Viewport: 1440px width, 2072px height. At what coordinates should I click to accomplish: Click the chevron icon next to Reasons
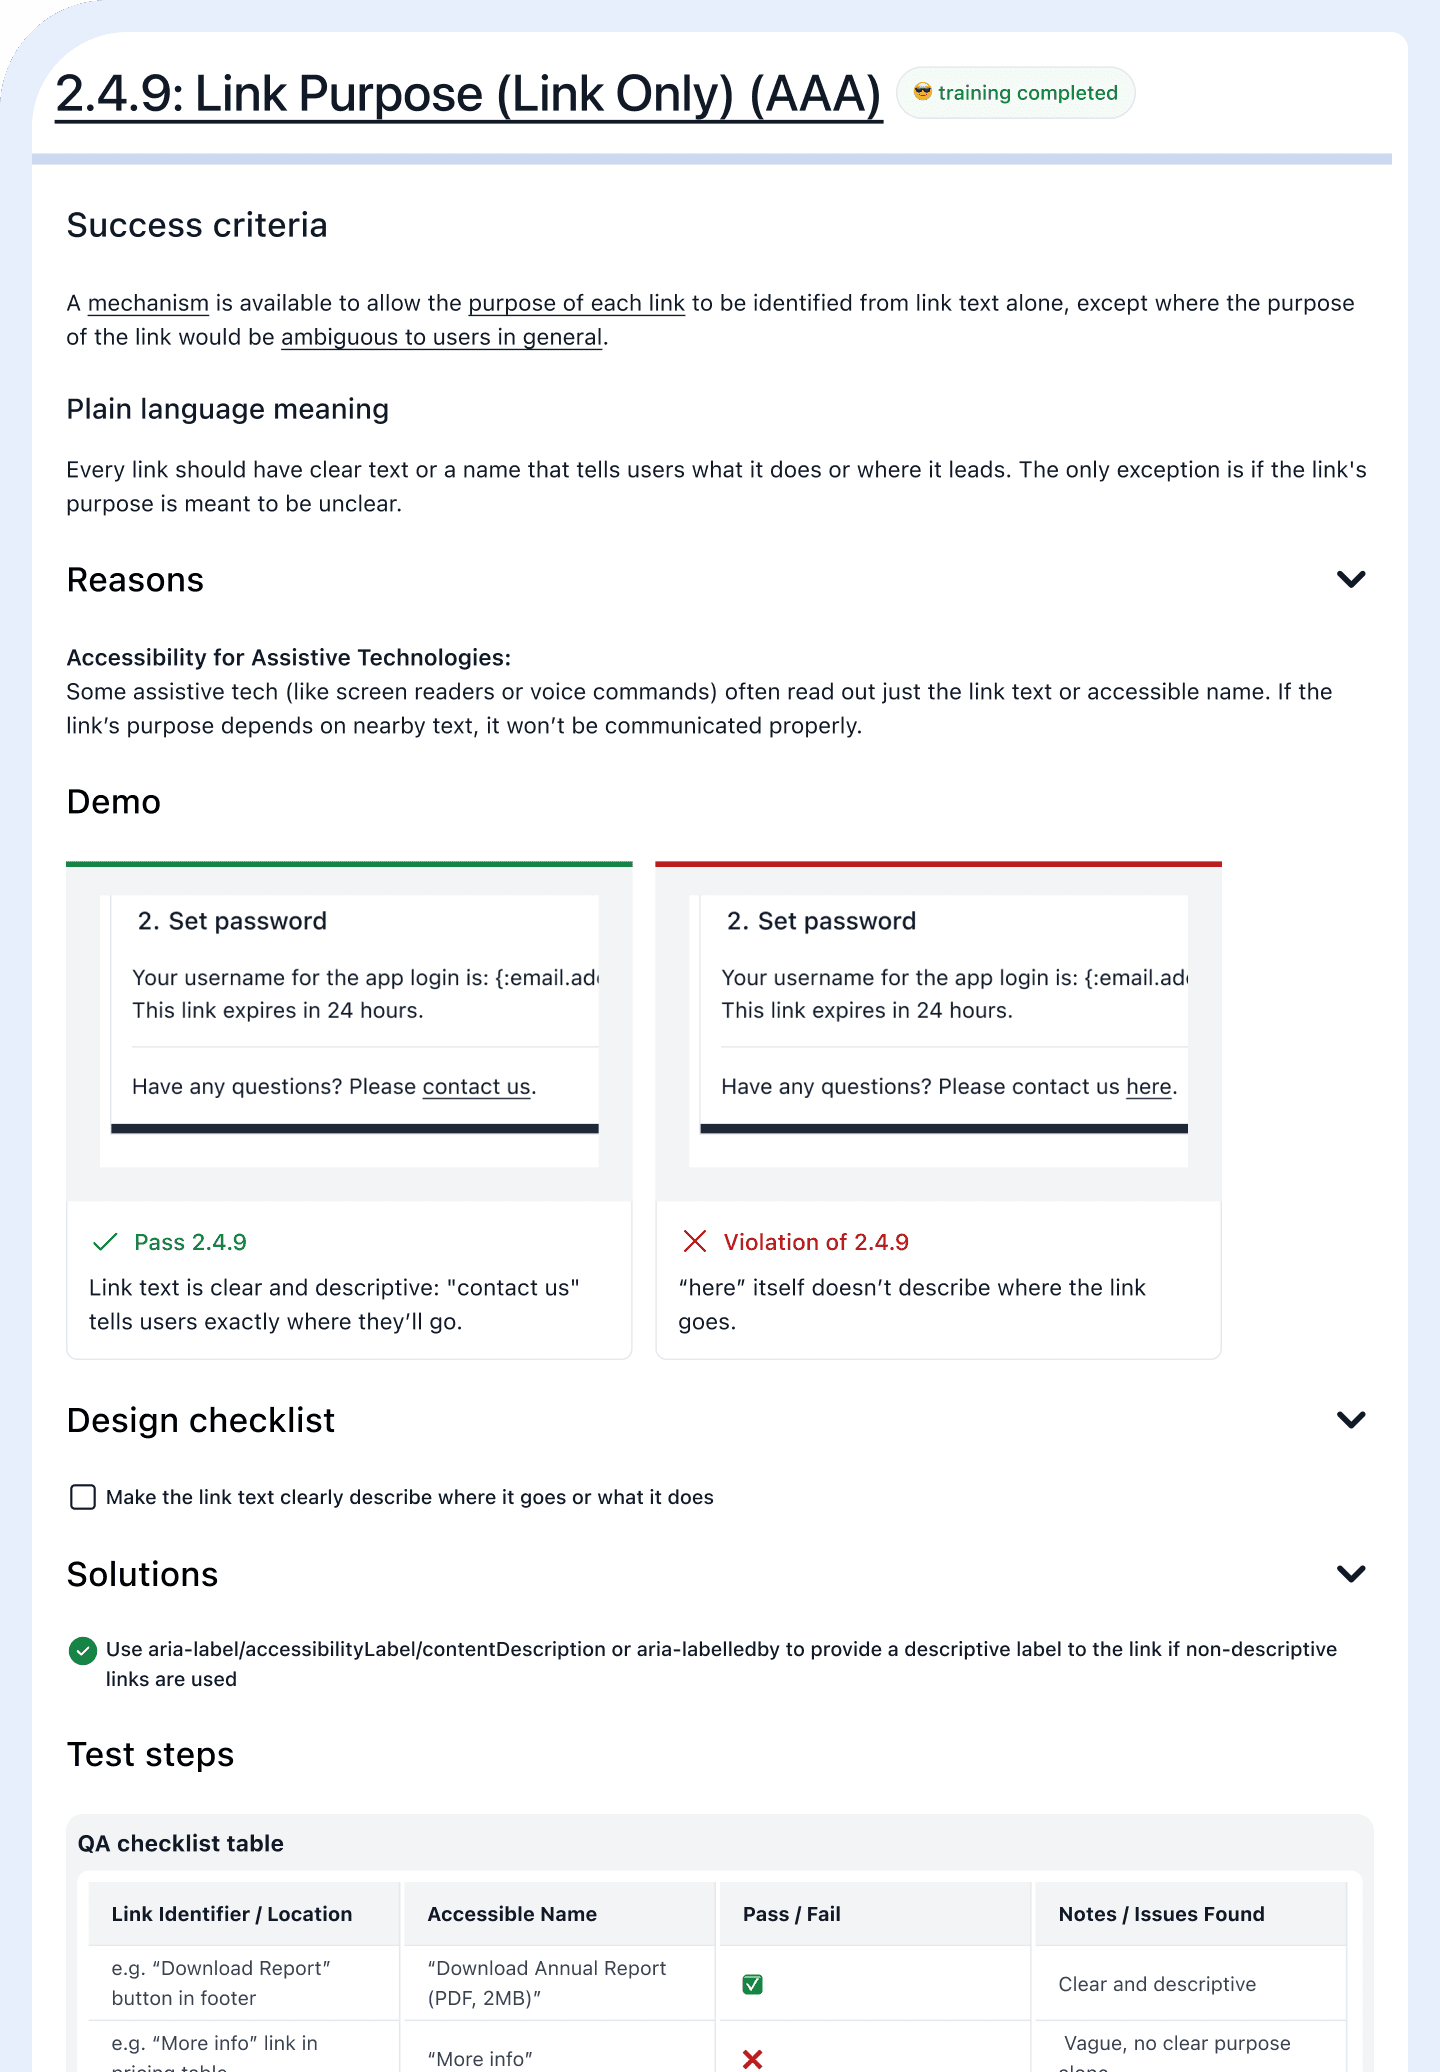coord(1350,579)
